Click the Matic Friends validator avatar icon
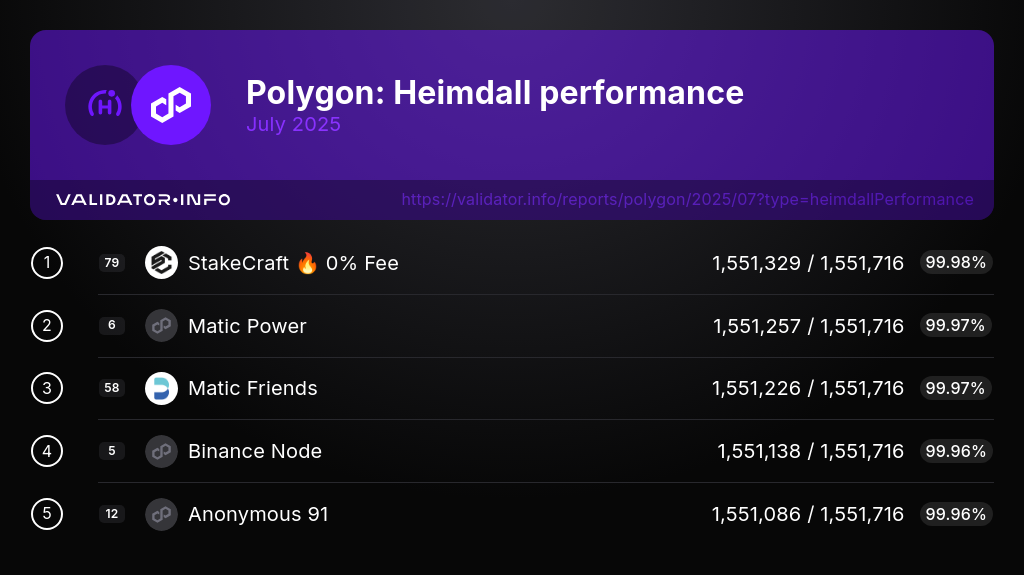This screenshot has height=575, width=1024. click(161, 388)
